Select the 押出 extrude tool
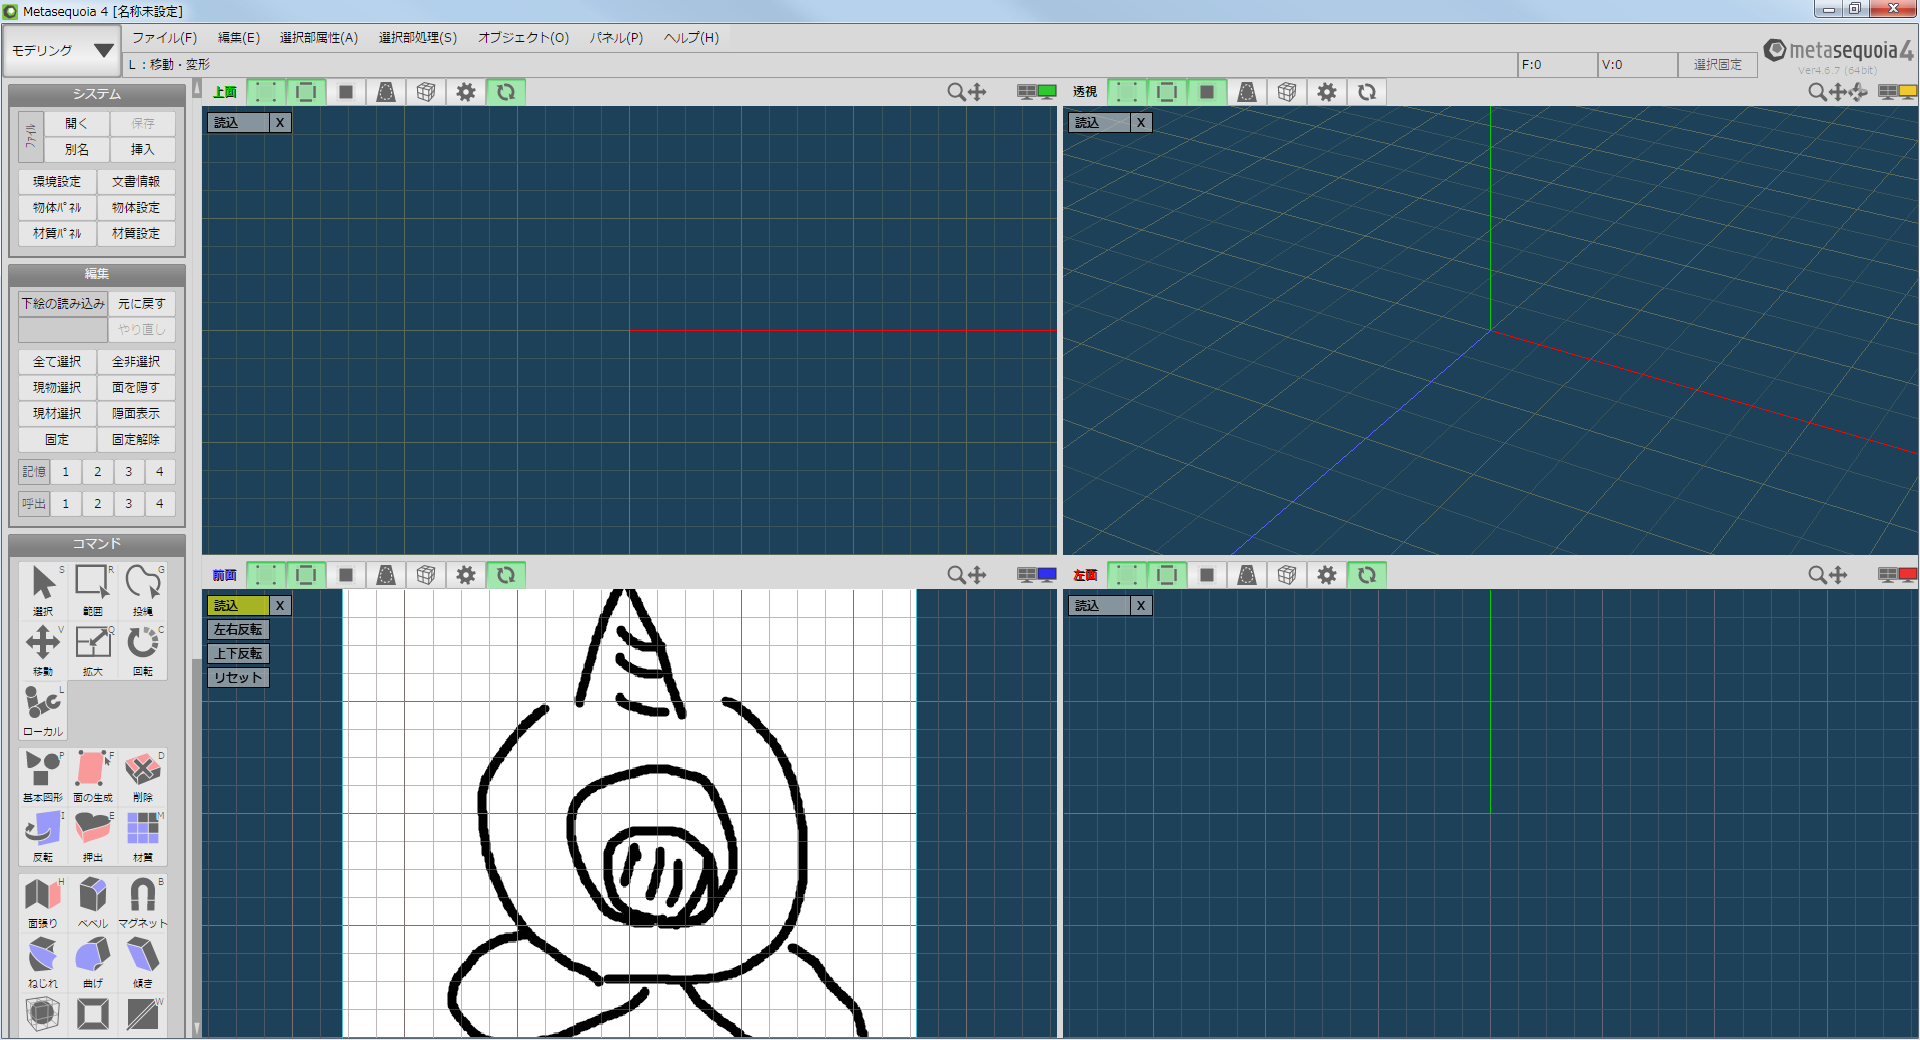The image size is (1920, 1040). [x=93, y=836]
